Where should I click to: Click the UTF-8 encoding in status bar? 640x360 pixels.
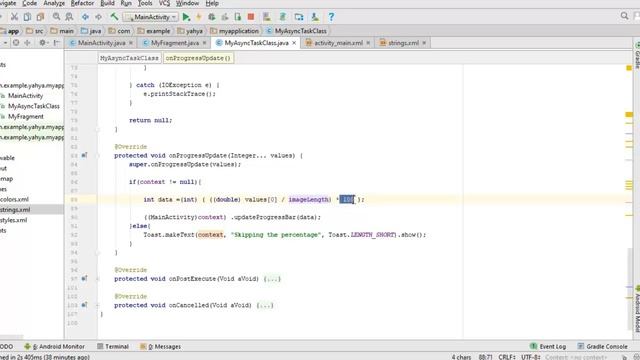(x=531, y=357)
